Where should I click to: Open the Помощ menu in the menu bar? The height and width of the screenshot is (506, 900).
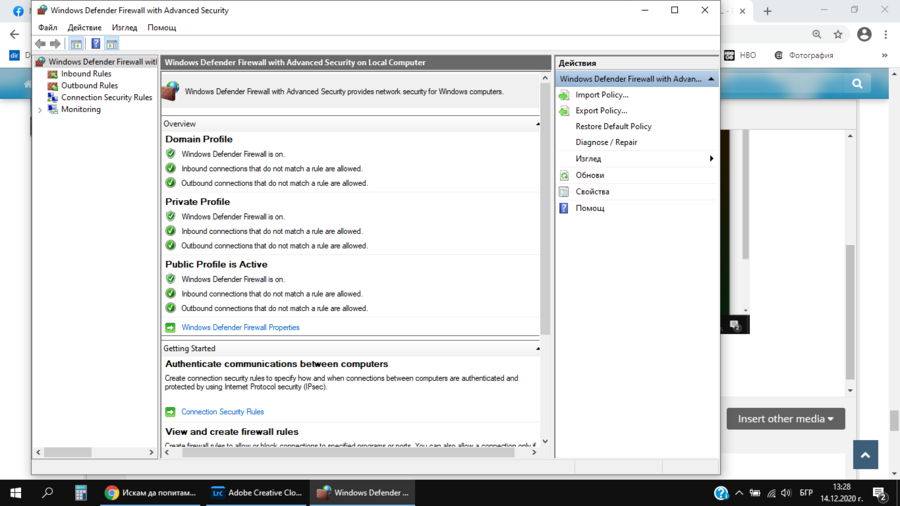tap(162, 28)
